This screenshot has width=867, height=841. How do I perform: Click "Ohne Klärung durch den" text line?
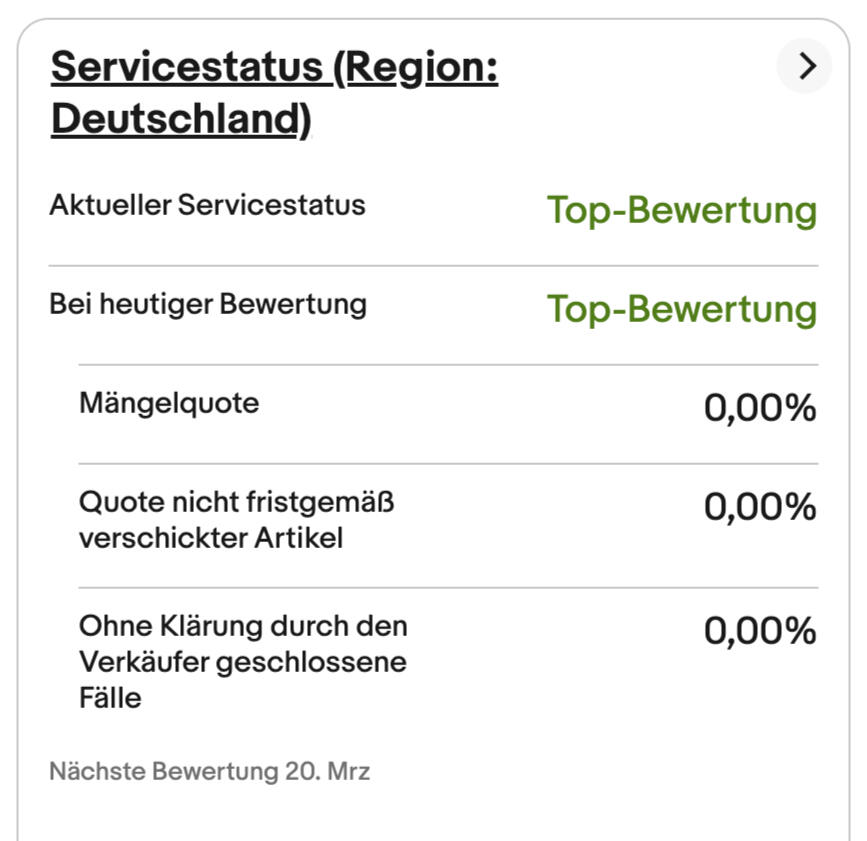pos(243,626)
